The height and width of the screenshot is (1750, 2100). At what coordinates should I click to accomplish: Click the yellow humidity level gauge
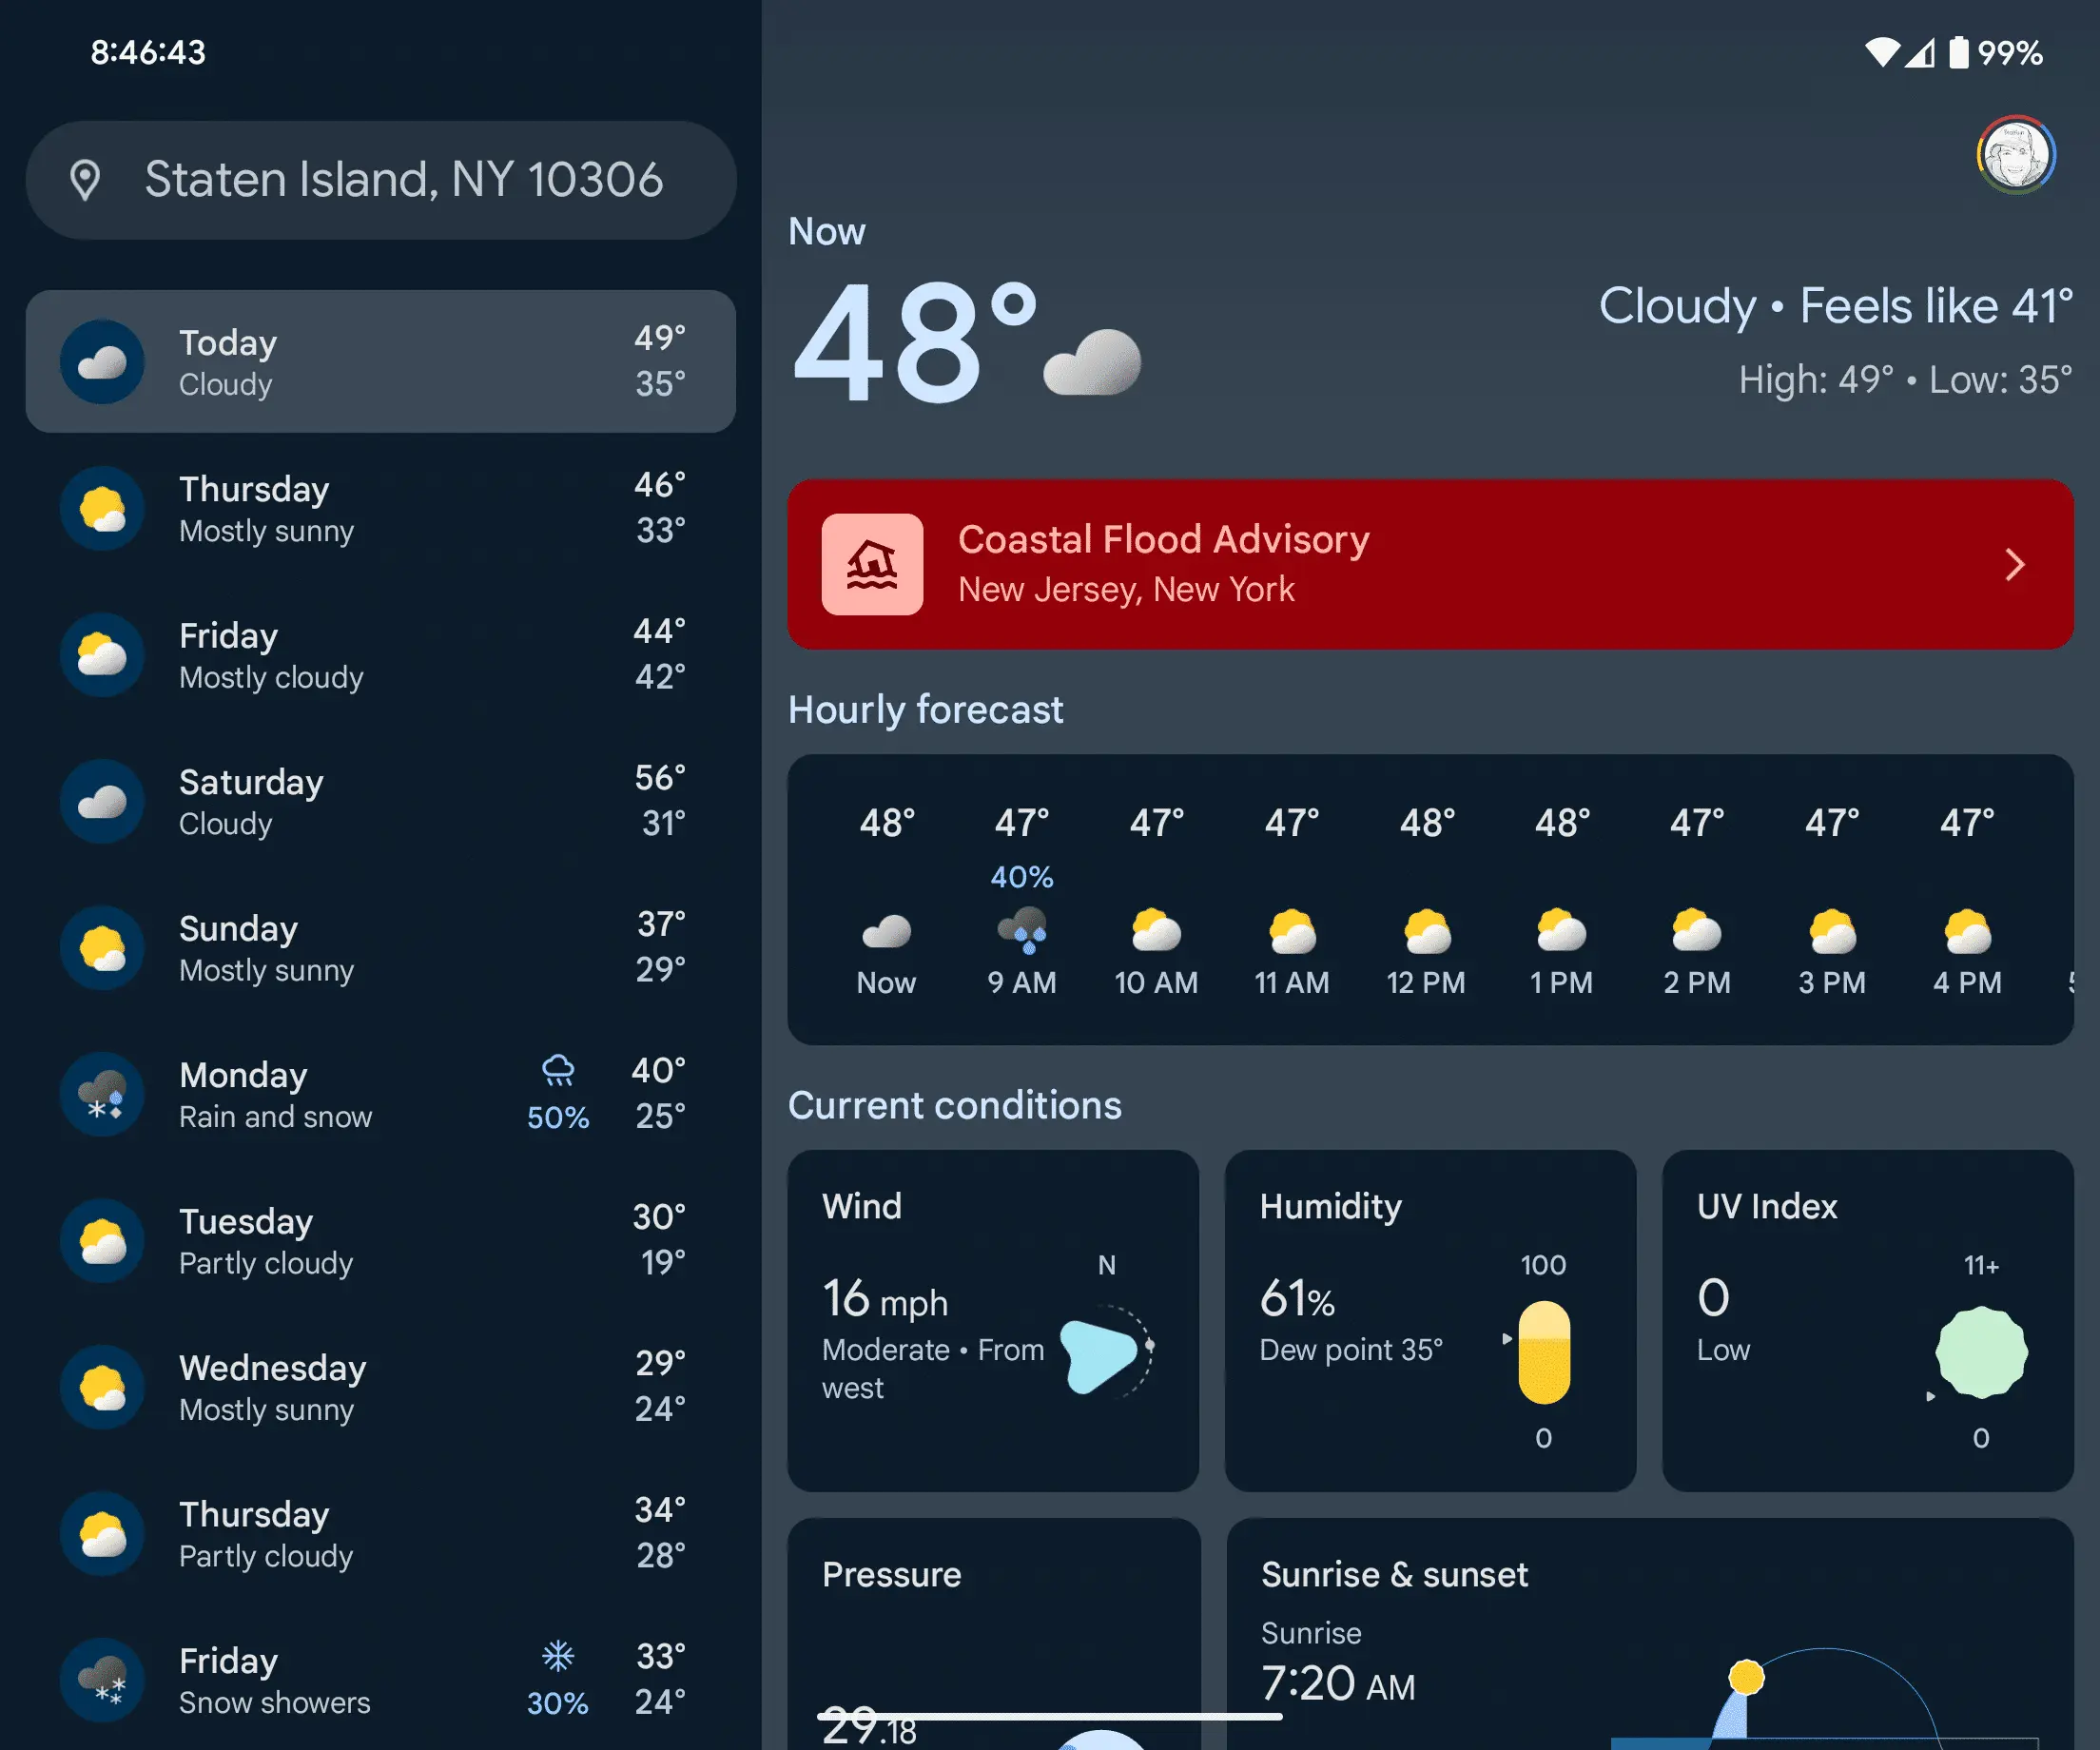click(1543, 1352)
